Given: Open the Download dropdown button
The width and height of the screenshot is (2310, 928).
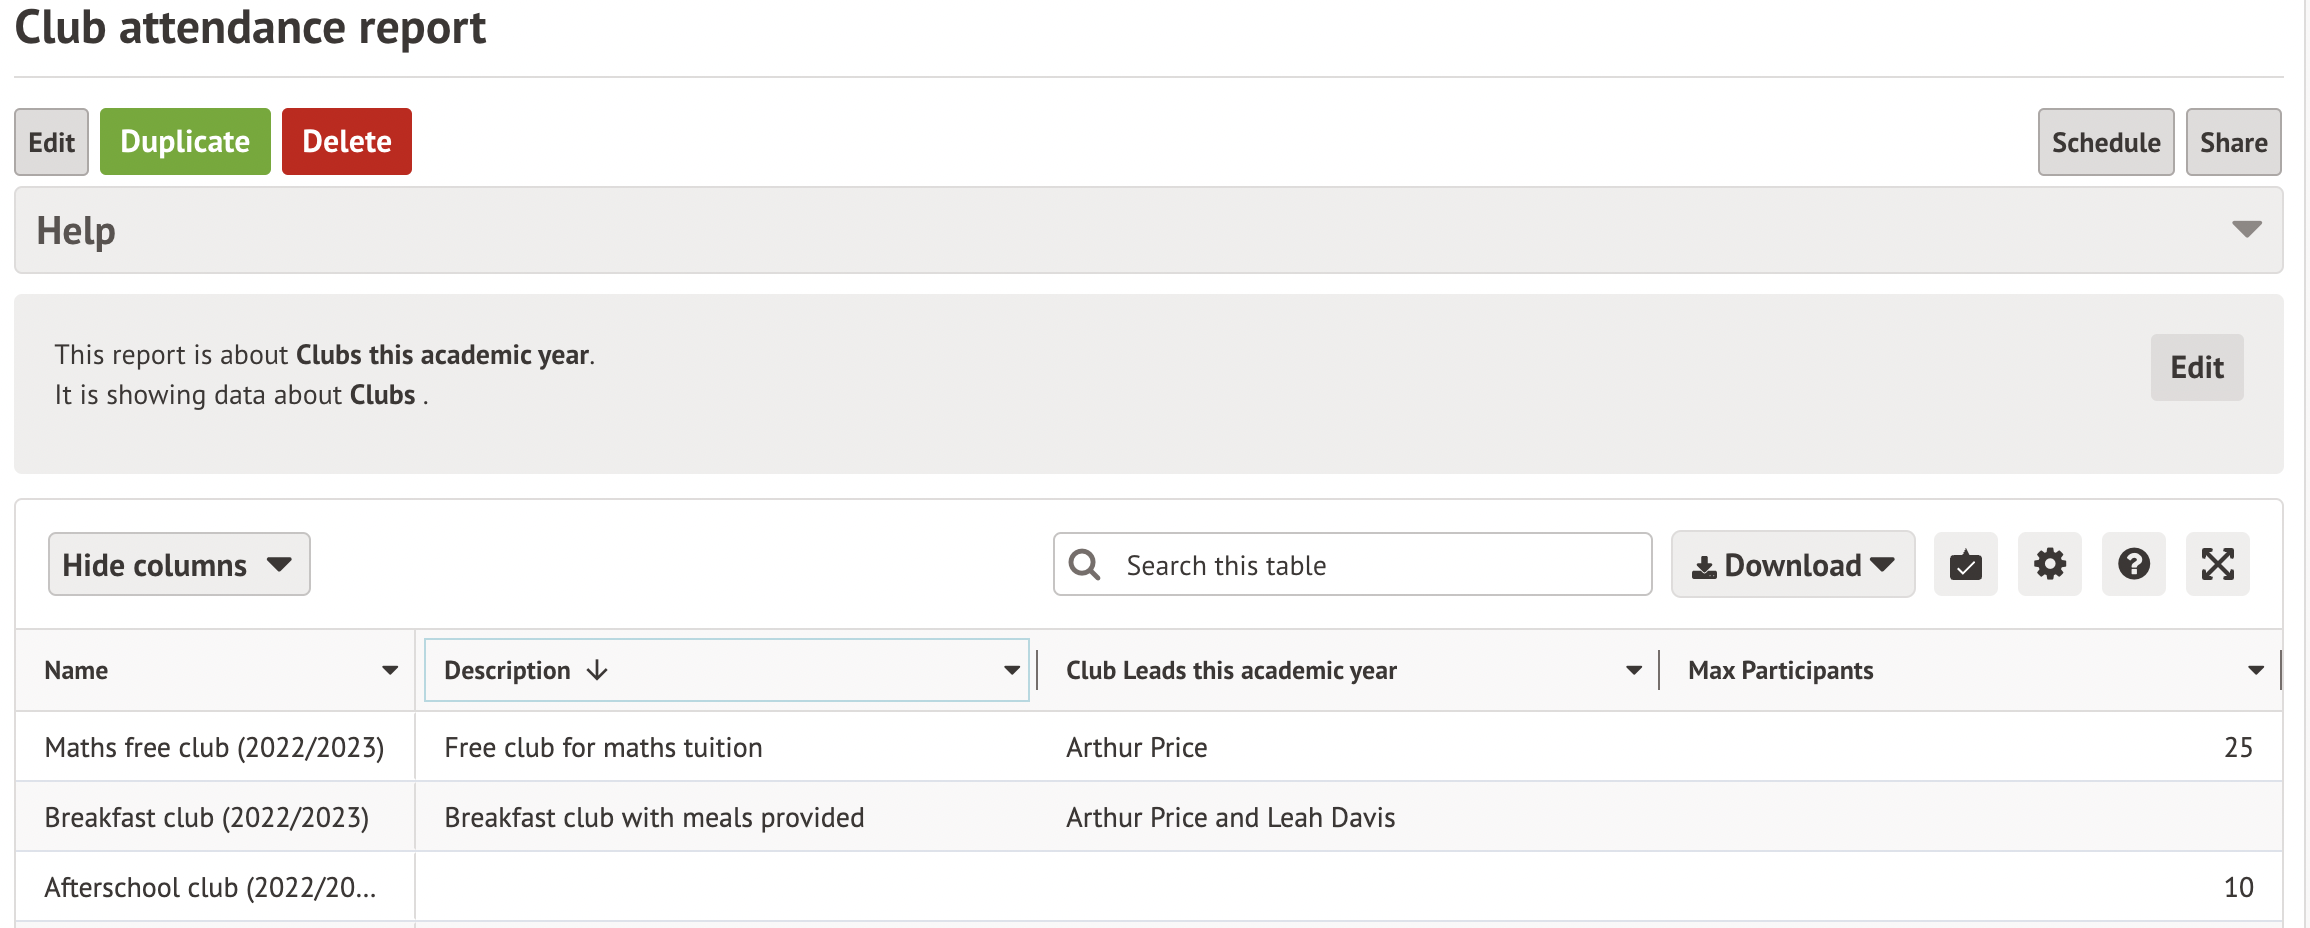Looking at the screenshot, I should pyautogui.click(x=1792, y=565).
